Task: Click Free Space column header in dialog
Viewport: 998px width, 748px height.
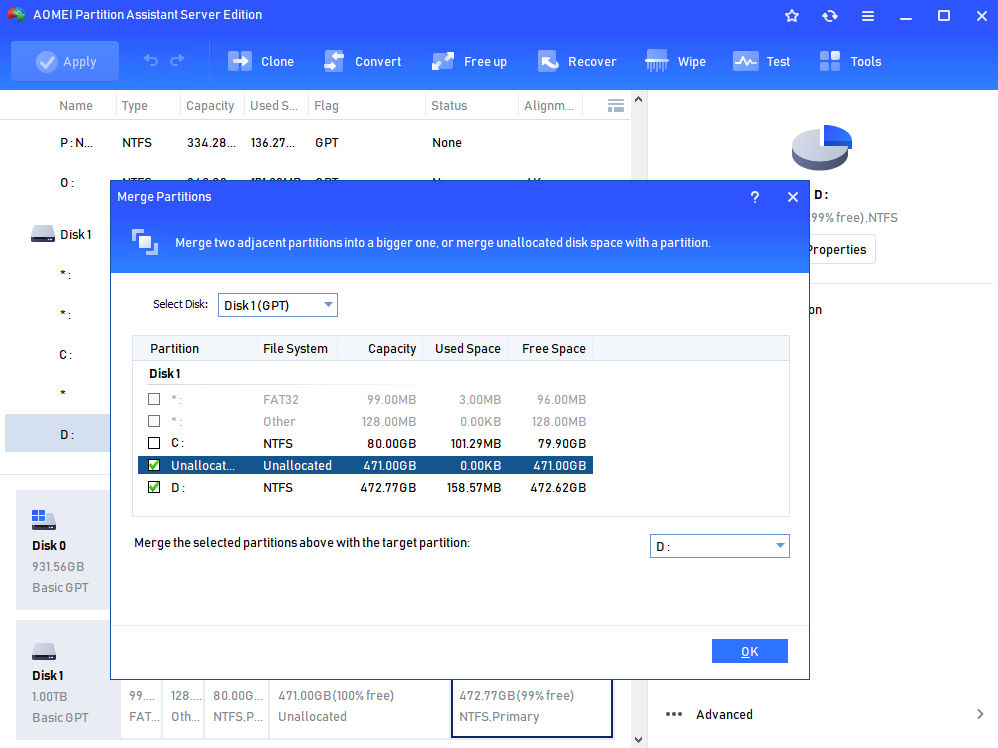Action: [x=554, y=348]
